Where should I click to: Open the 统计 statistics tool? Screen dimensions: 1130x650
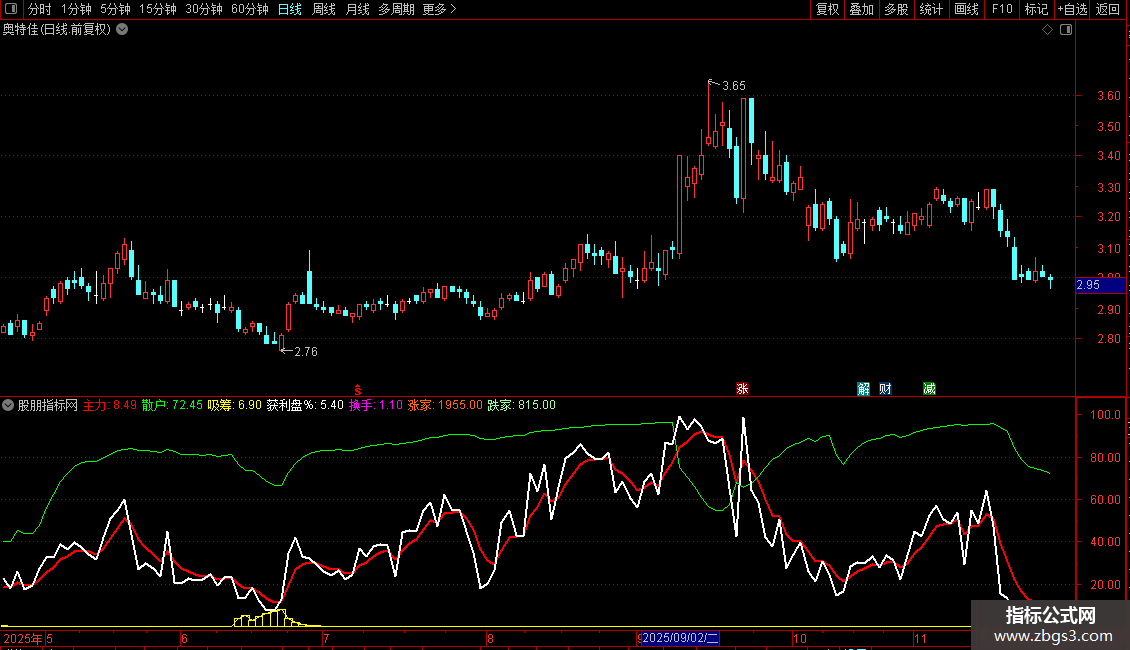click(931, 9)
